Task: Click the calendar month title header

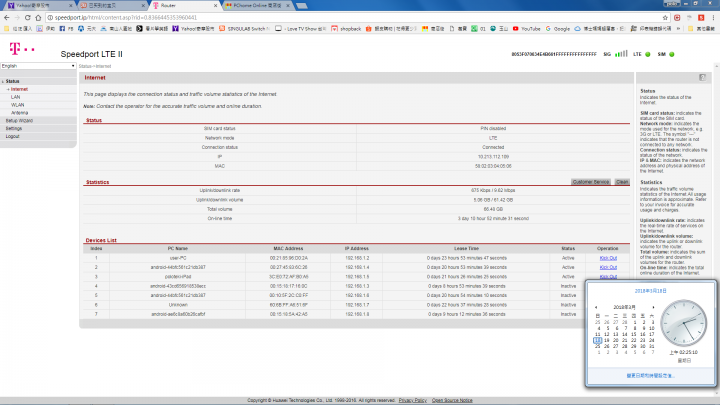Action: pos(624,307)
